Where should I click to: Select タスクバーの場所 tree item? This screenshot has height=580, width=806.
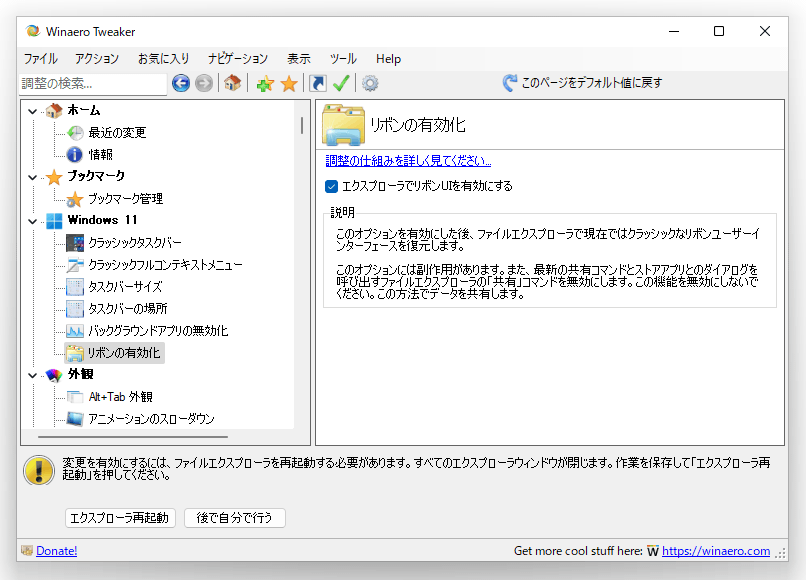[x=128, y=309]
